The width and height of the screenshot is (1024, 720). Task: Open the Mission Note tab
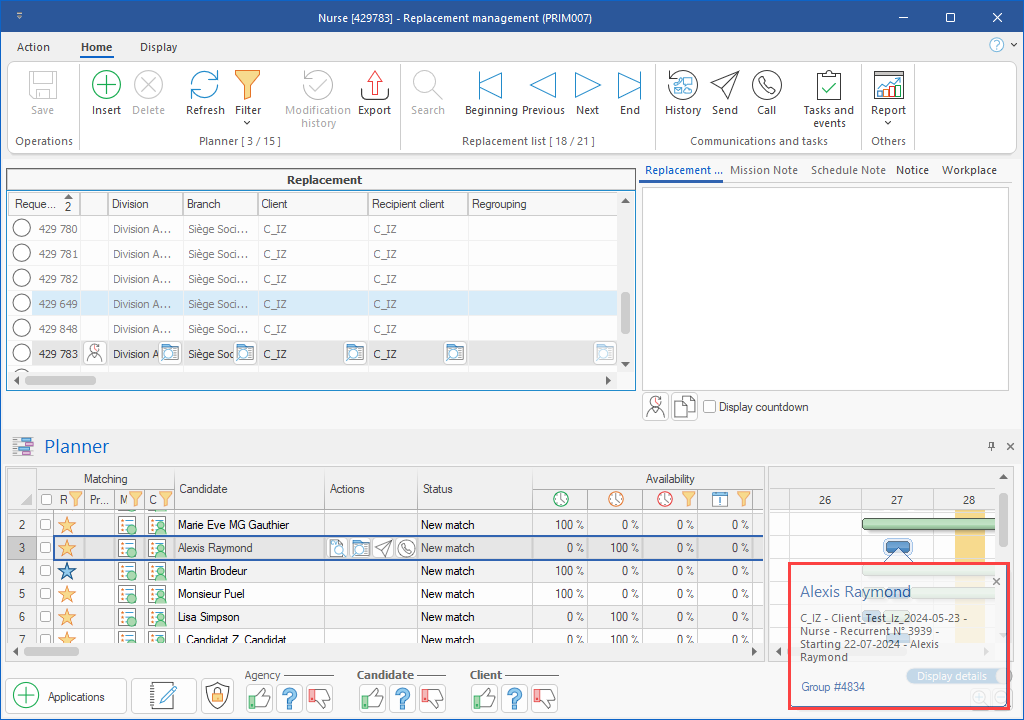point(763,170)
